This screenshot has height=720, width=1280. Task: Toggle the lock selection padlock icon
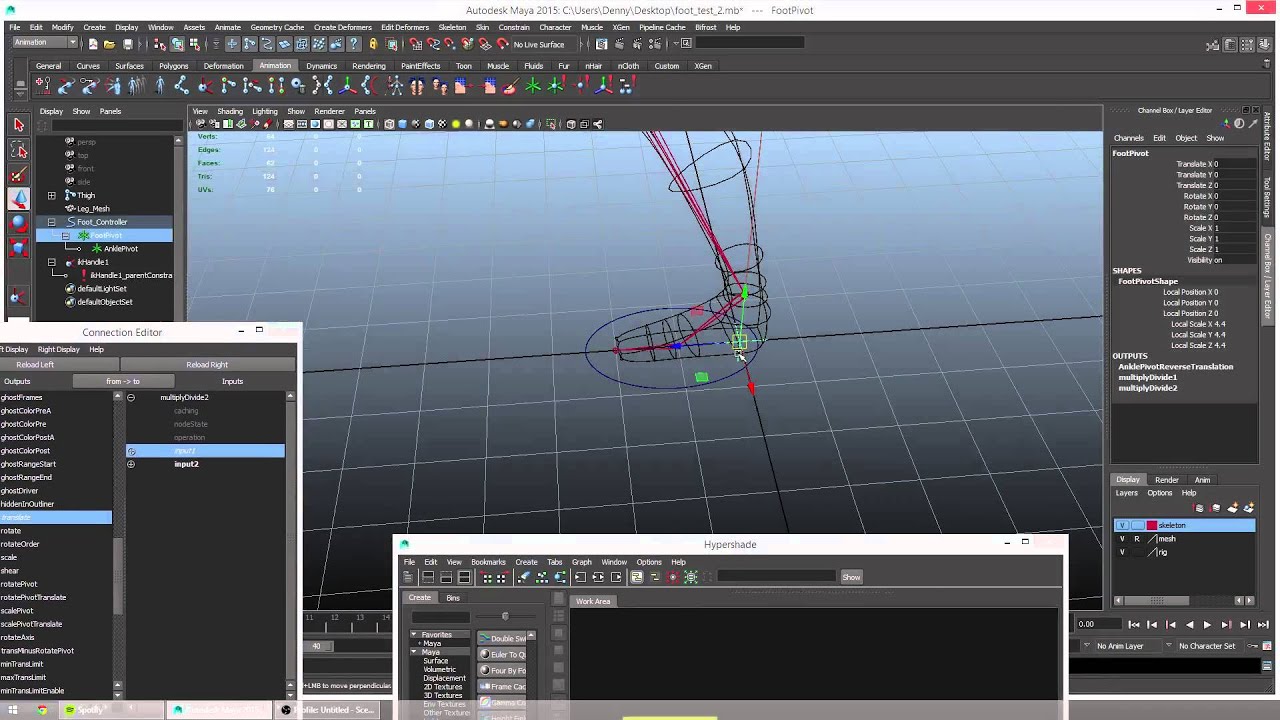tap(373, 44)
